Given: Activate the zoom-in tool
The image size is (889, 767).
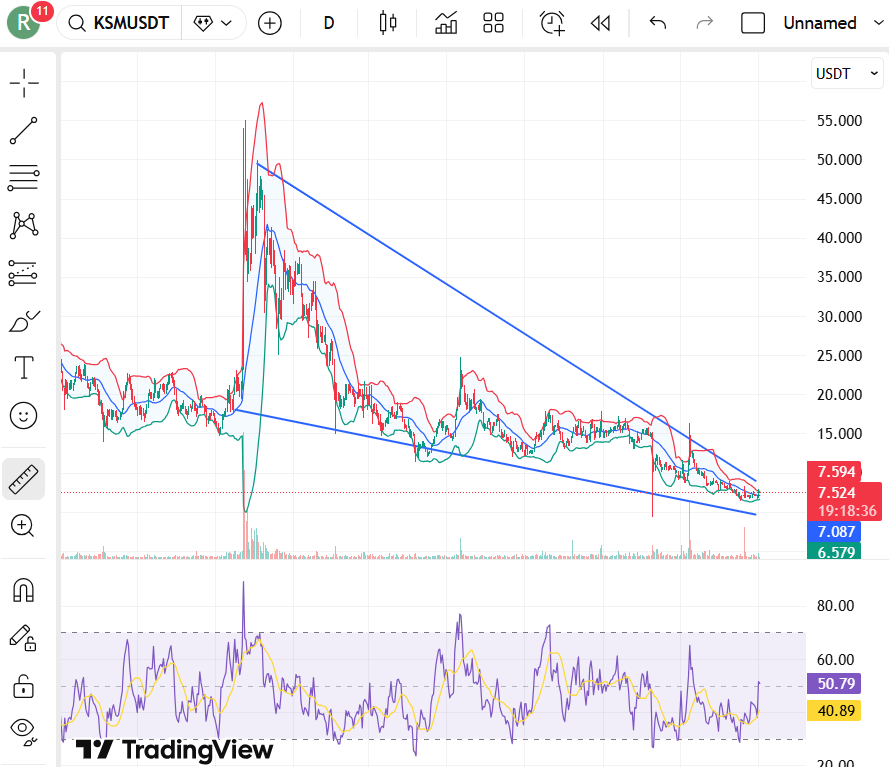Looking at the screenshot, I should point(24,525).
